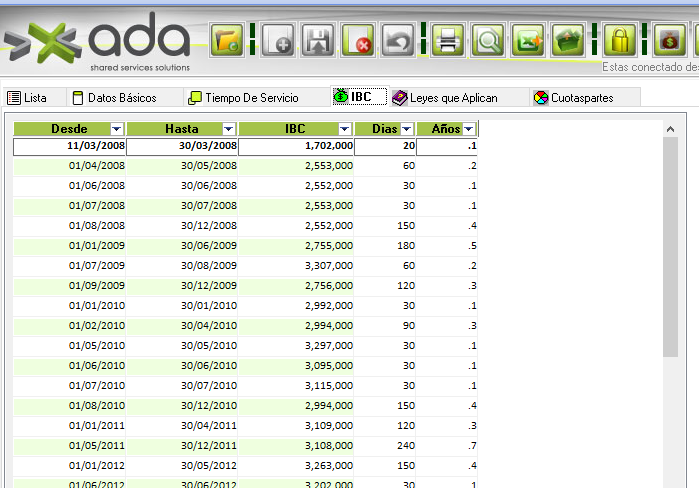Click the open folder toolbar icon
The height and width of the screenshot is (488, 699).
(x=228, y=41)
